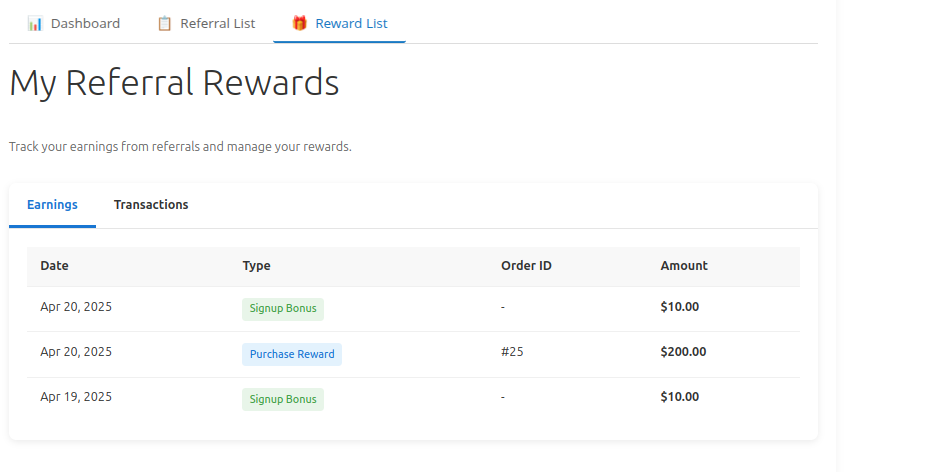Click the Reward List gift icon
The image size is (926, 472).
(299, 23)
